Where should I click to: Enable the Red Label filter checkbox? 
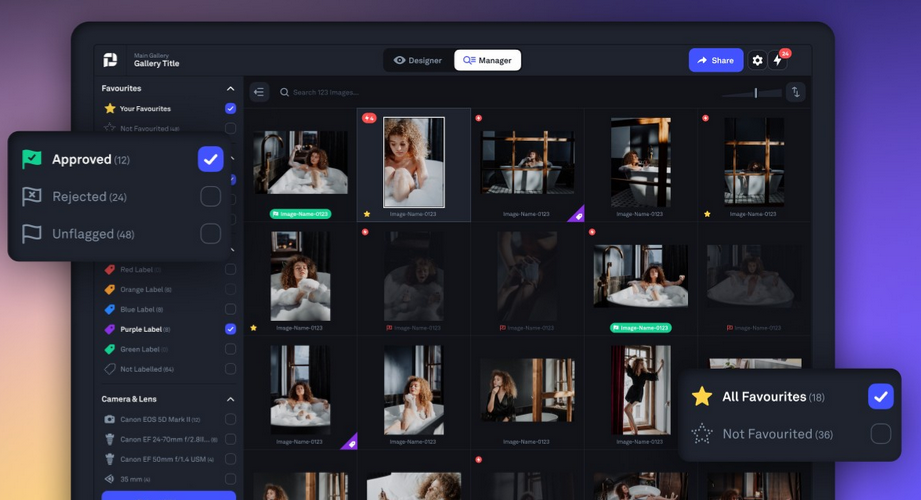click(230, 270)
